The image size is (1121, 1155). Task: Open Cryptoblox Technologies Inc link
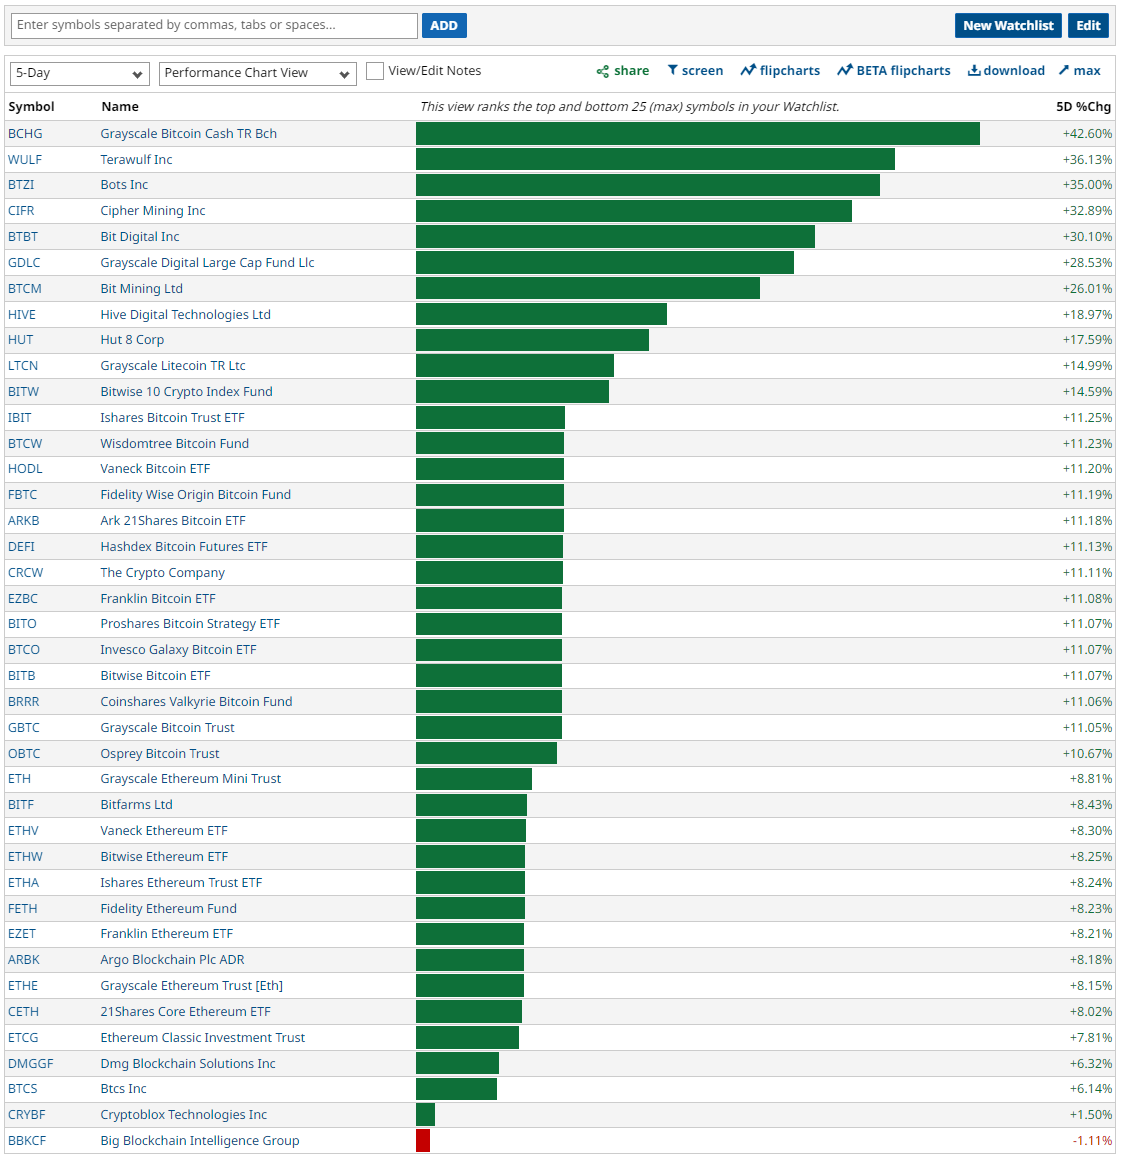pyautogui.click(x=184, y=1115)
